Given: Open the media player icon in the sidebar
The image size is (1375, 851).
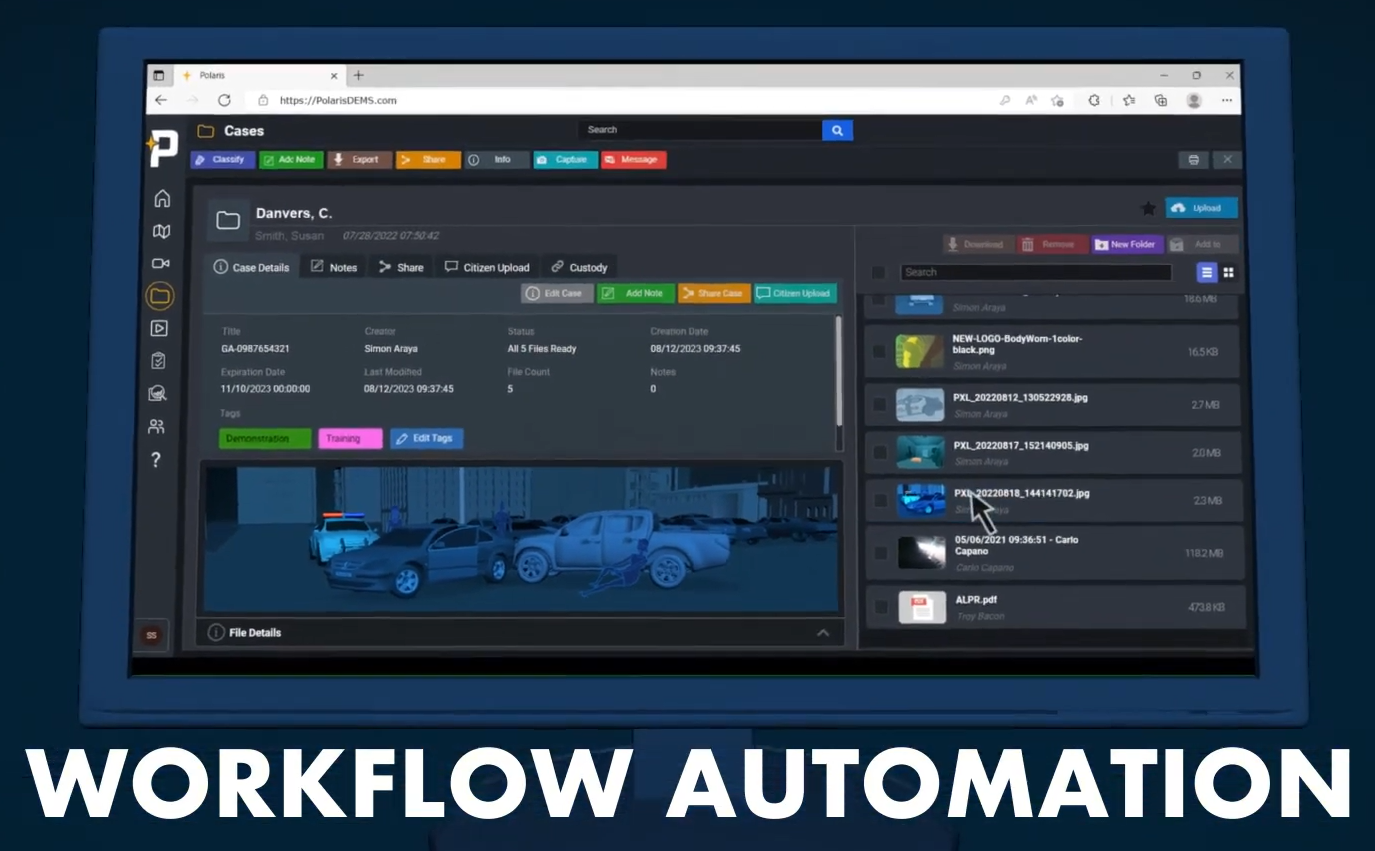Looking at the screenshot, I should [x=159, y=328].
